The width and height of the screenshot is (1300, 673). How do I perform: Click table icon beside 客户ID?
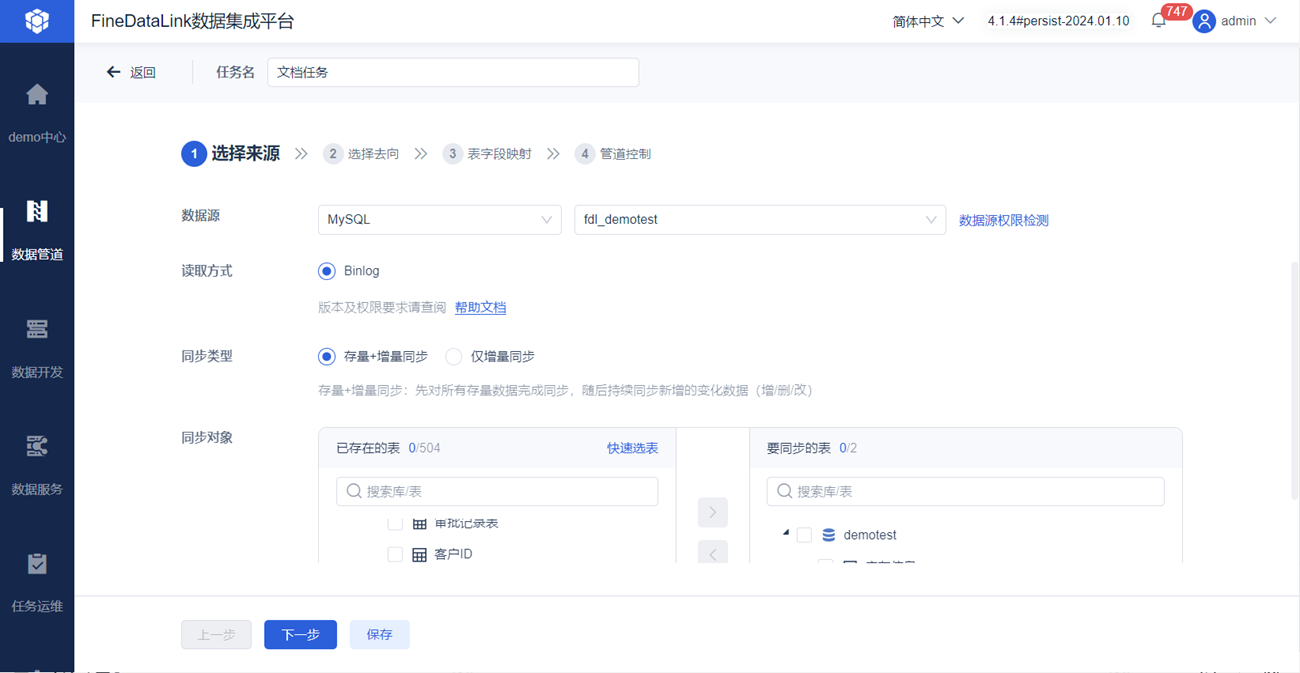pyautogui.click(x=420, y=554)
